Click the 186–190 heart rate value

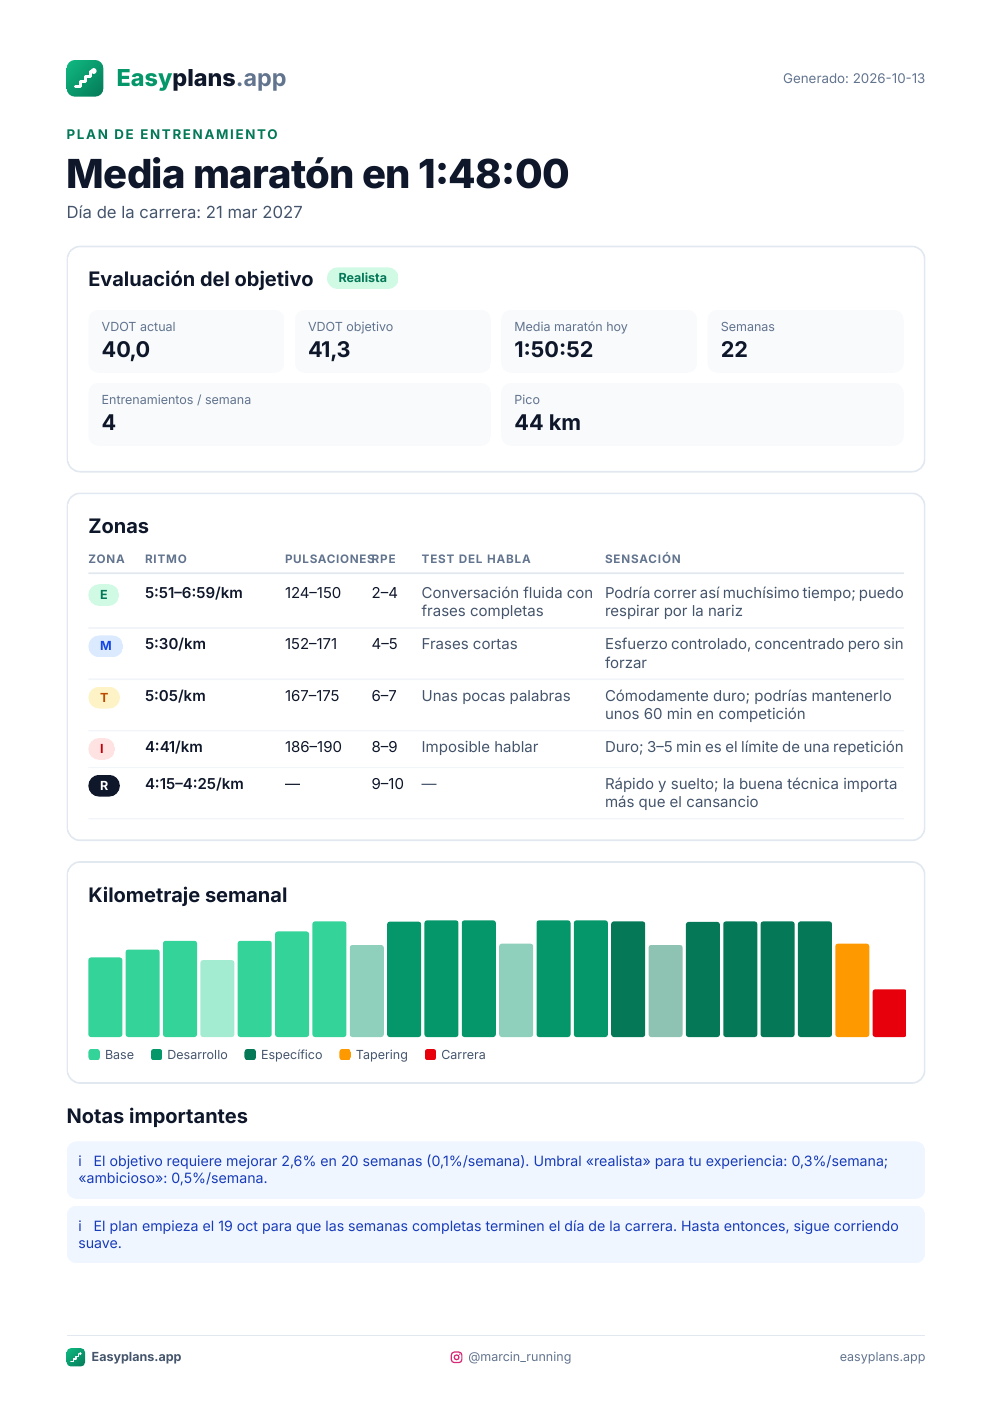(313, 747)
